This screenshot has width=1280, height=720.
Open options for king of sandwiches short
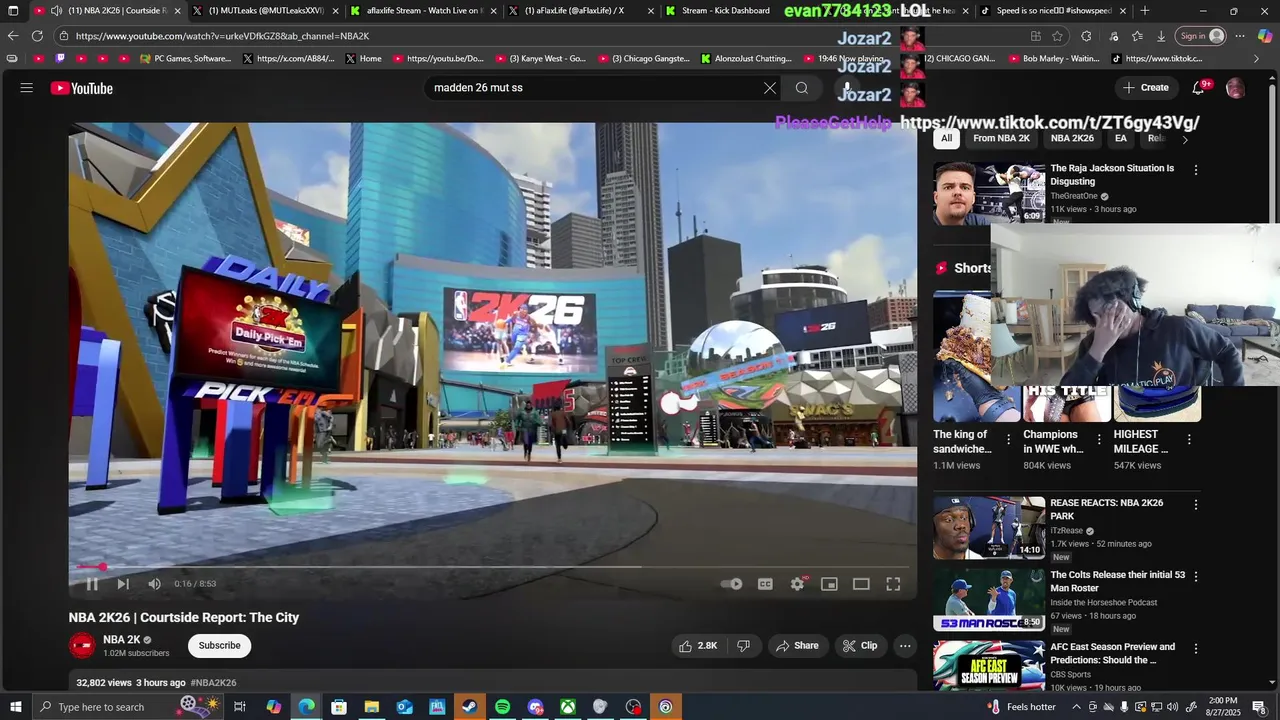pos(1008,439)
